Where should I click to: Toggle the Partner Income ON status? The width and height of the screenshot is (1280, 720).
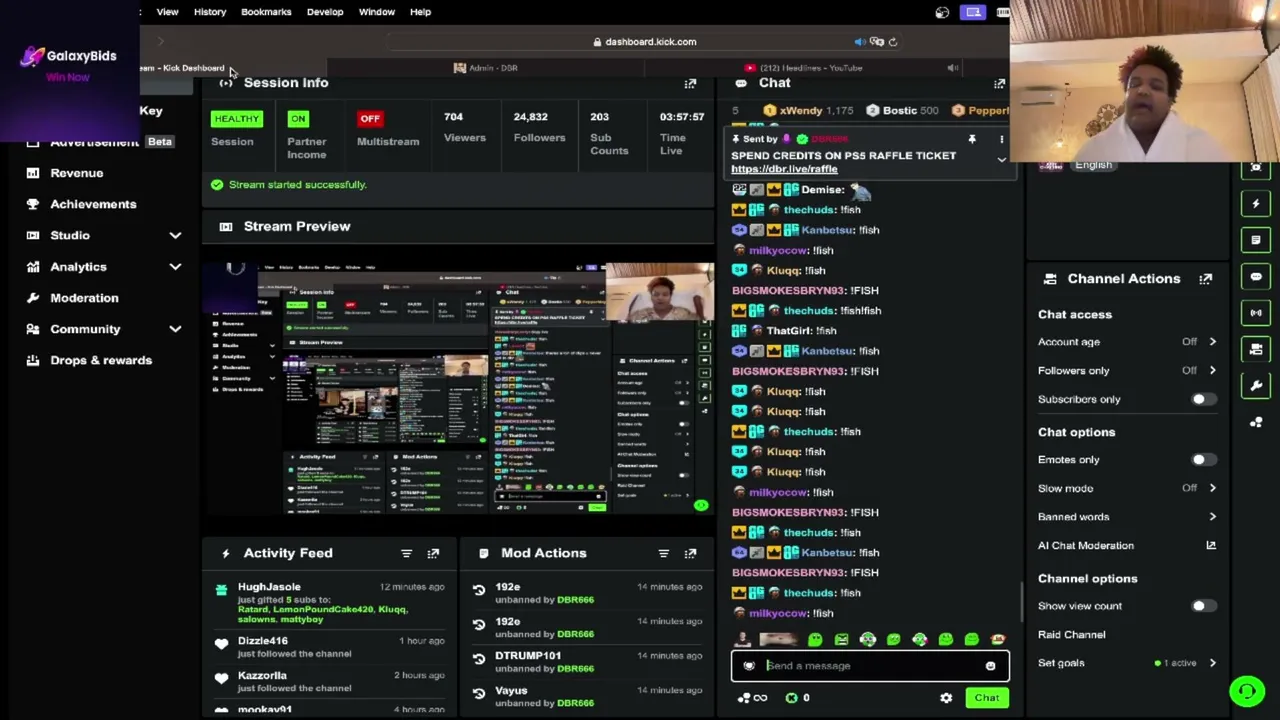[x=298, y=119]
